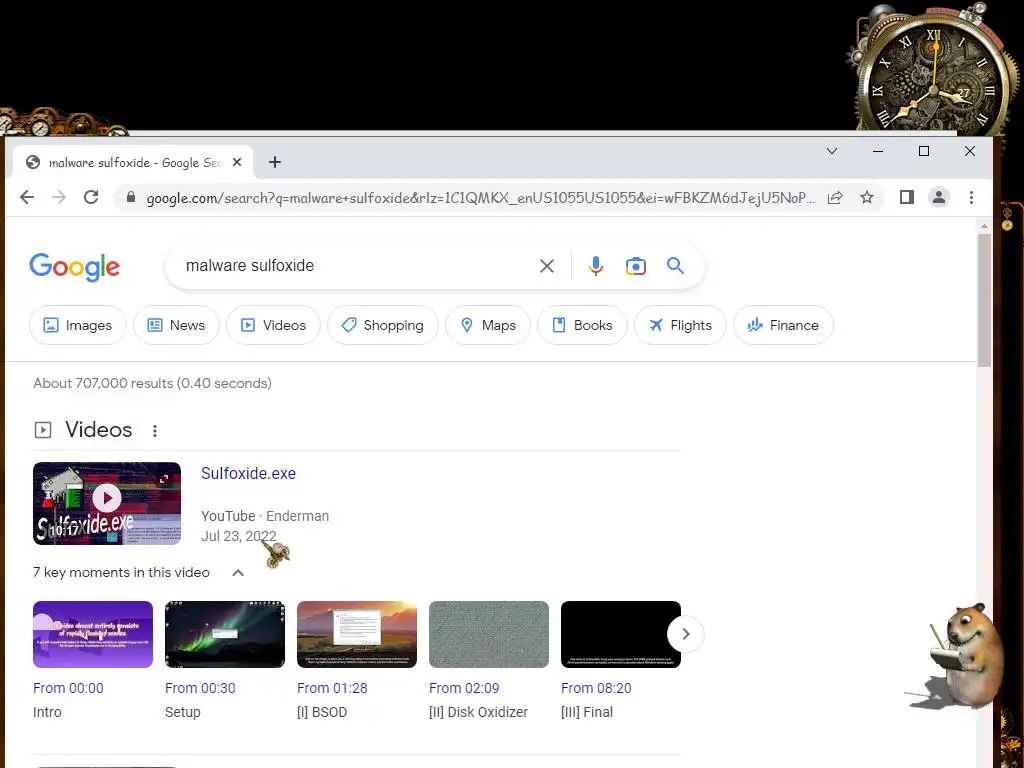Open a new tab with the plus button
1024x768 pixels.
[275, 162]
